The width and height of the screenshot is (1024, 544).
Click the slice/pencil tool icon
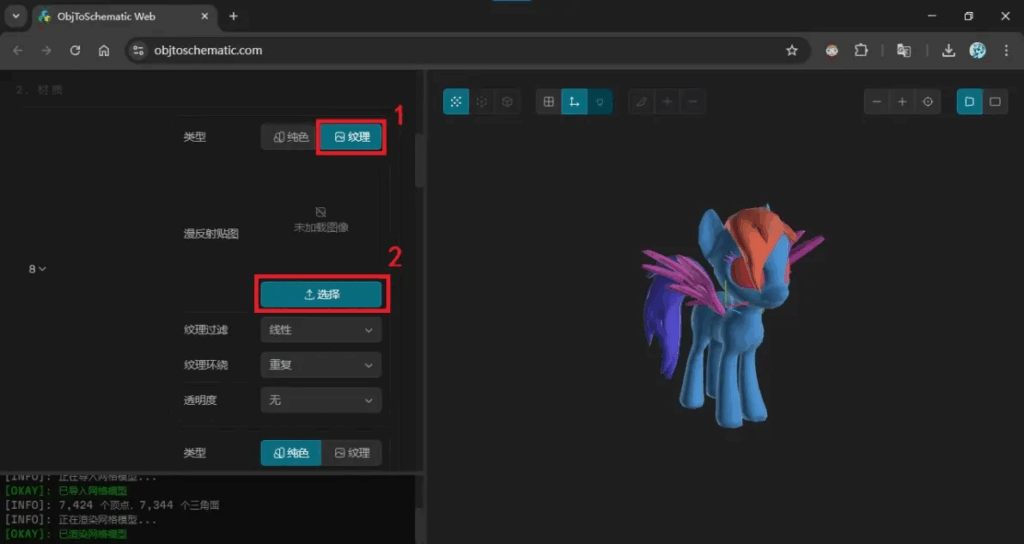pyautogui.click(x=641, y=102)
